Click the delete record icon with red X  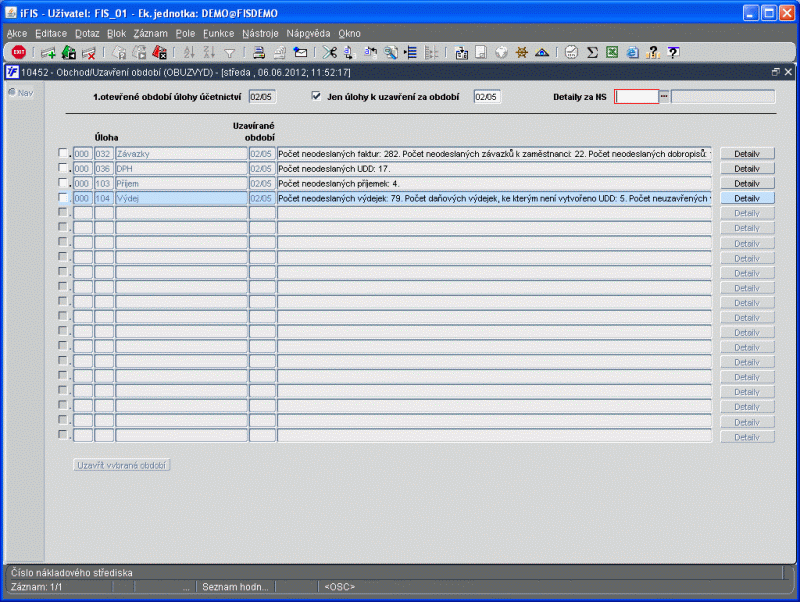click(89, 53)
